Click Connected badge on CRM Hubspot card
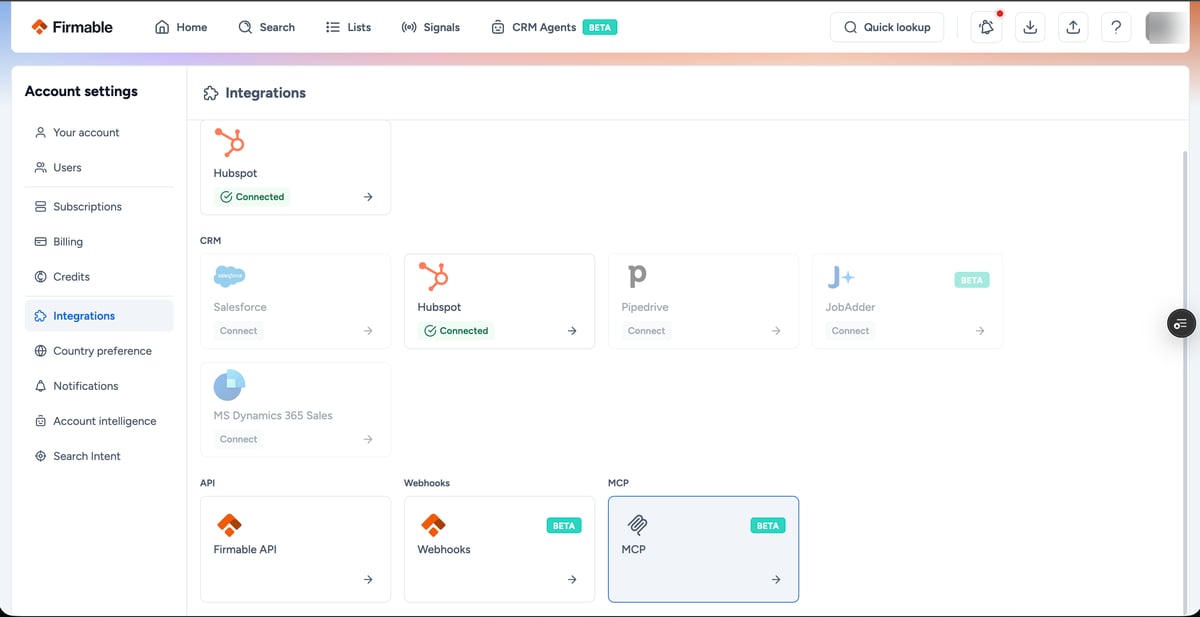Screen dimensions: 1200x617 [x=457, y=331]
